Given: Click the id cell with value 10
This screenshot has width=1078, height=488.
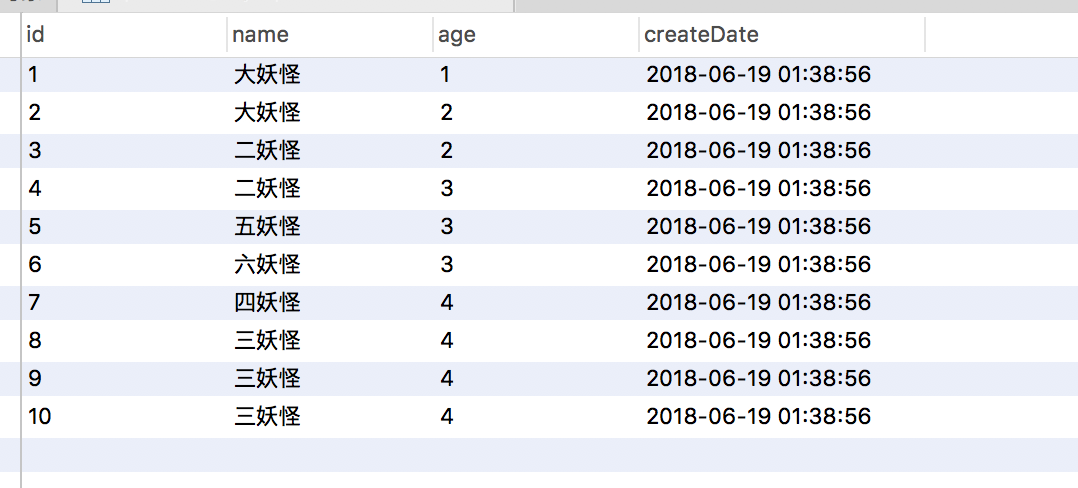Looking at the screenshot, I should (40, 416).
